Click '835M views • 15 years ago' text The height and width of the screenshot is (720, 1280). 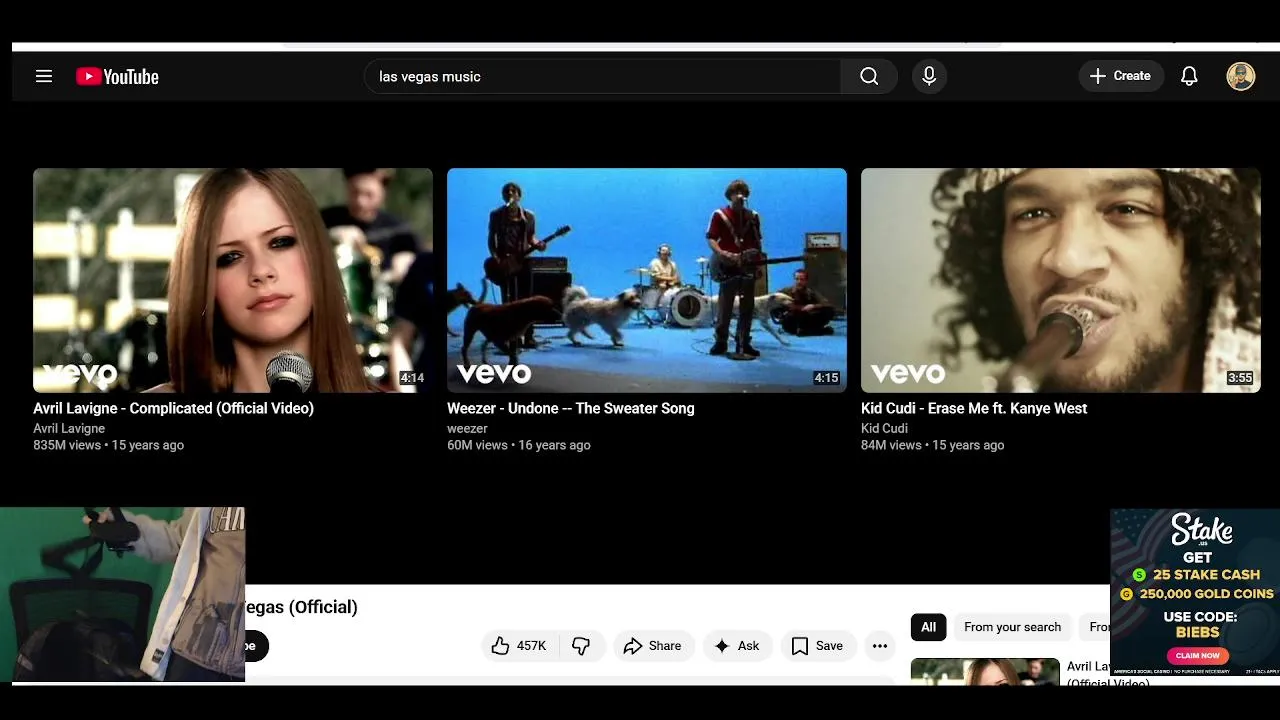(108, 445)
